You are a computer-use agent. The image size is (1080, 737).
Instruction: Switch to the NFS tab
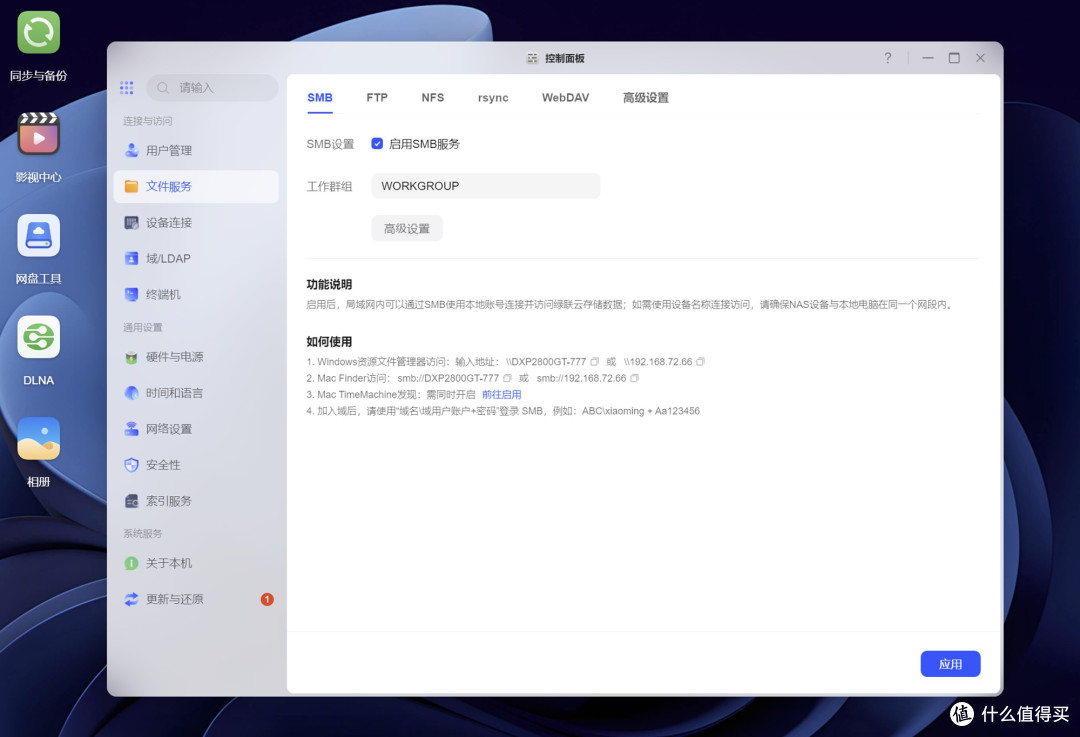[x=433, y=98]
